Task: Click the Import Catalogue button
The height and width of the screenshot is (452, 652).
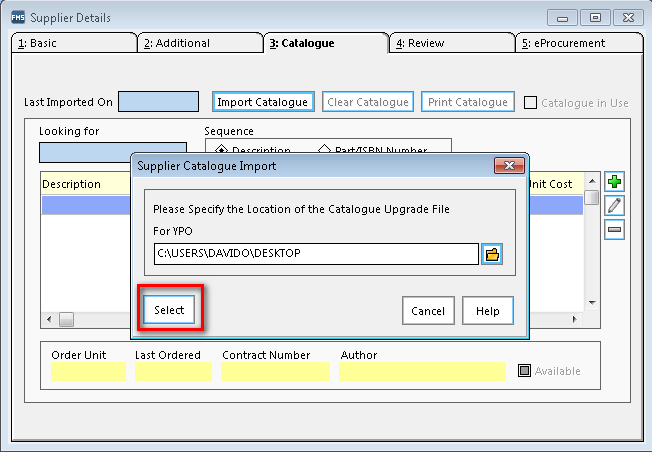Action: [263, 102]
